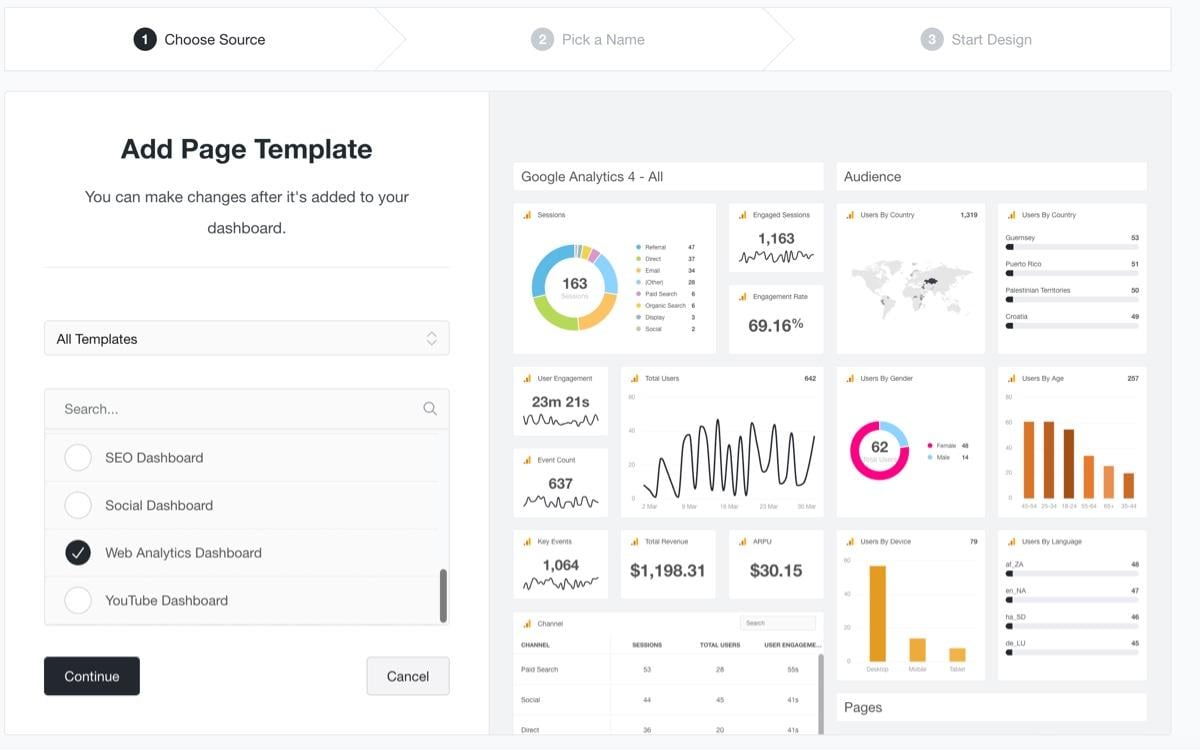The height and width of the screenshot is (750, 1200).
Task: Click the Palestinian Territories country row
Action: tap(1072, 294)
